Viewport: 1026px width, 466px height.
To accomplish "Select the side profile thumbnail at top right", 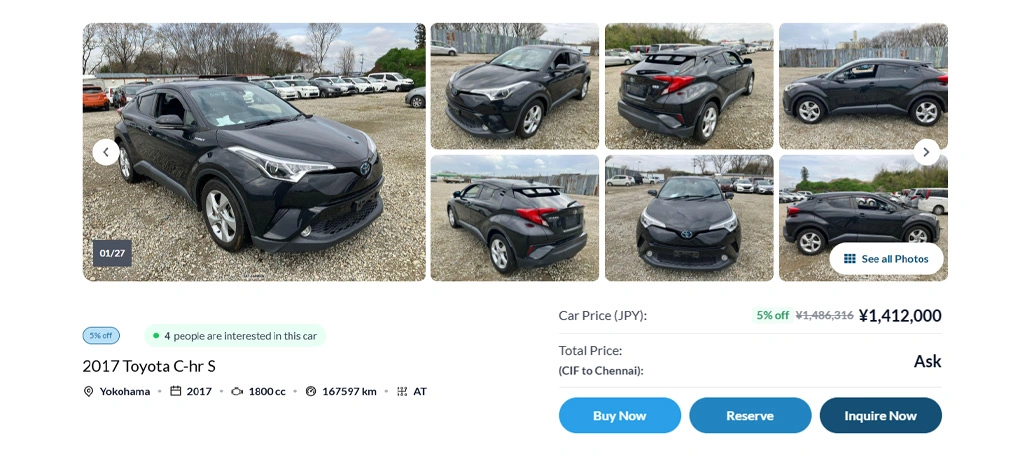I will click(862, 86).
